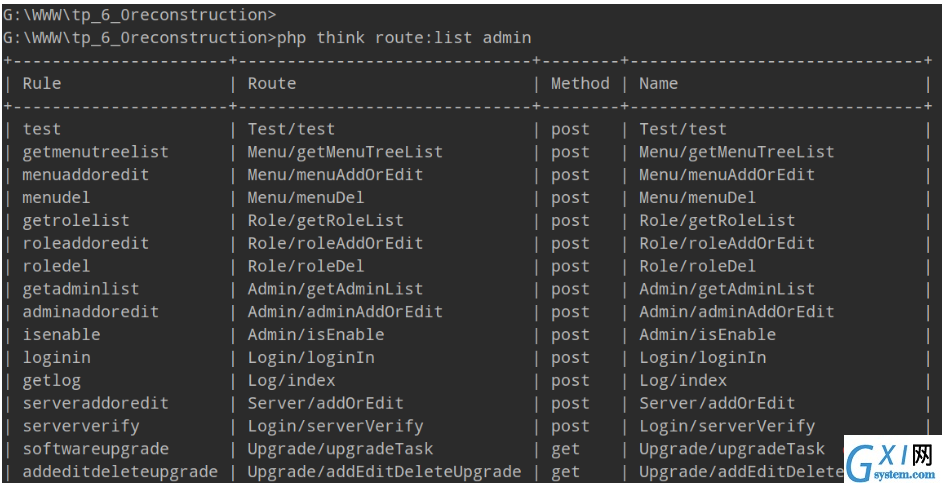Select the 'Method' column header
Screen dimensions: 942x483
pyautogui.click(x=580, y=83)
